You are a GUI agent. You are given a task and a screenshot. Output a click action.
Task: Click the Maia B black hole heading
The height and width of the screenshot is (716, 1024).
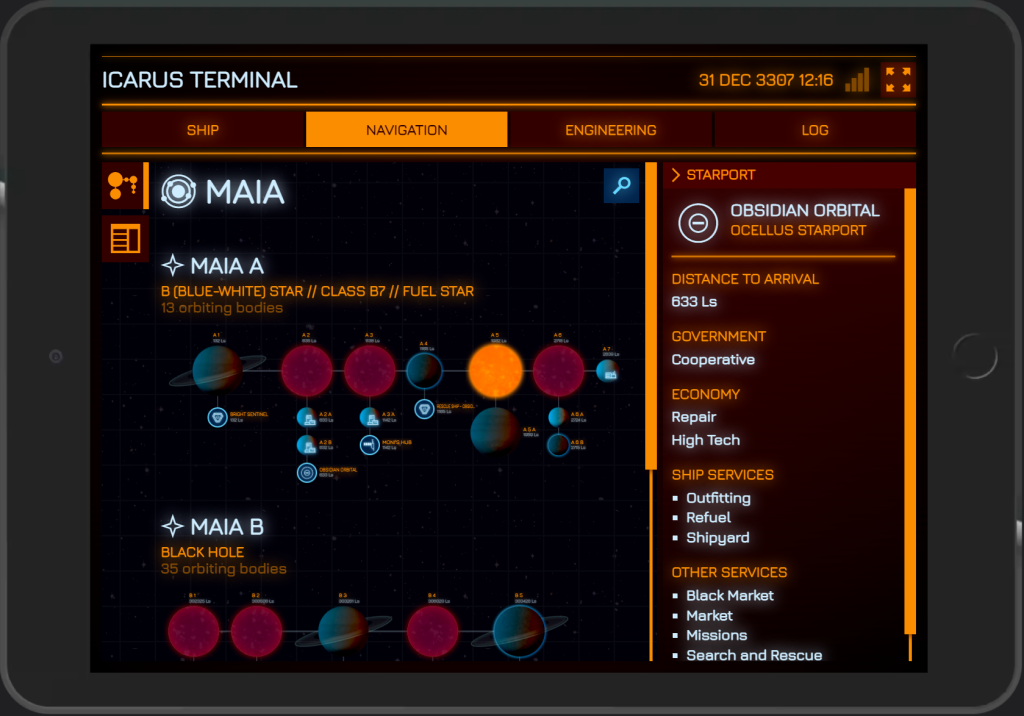click(x=227, y=527)
